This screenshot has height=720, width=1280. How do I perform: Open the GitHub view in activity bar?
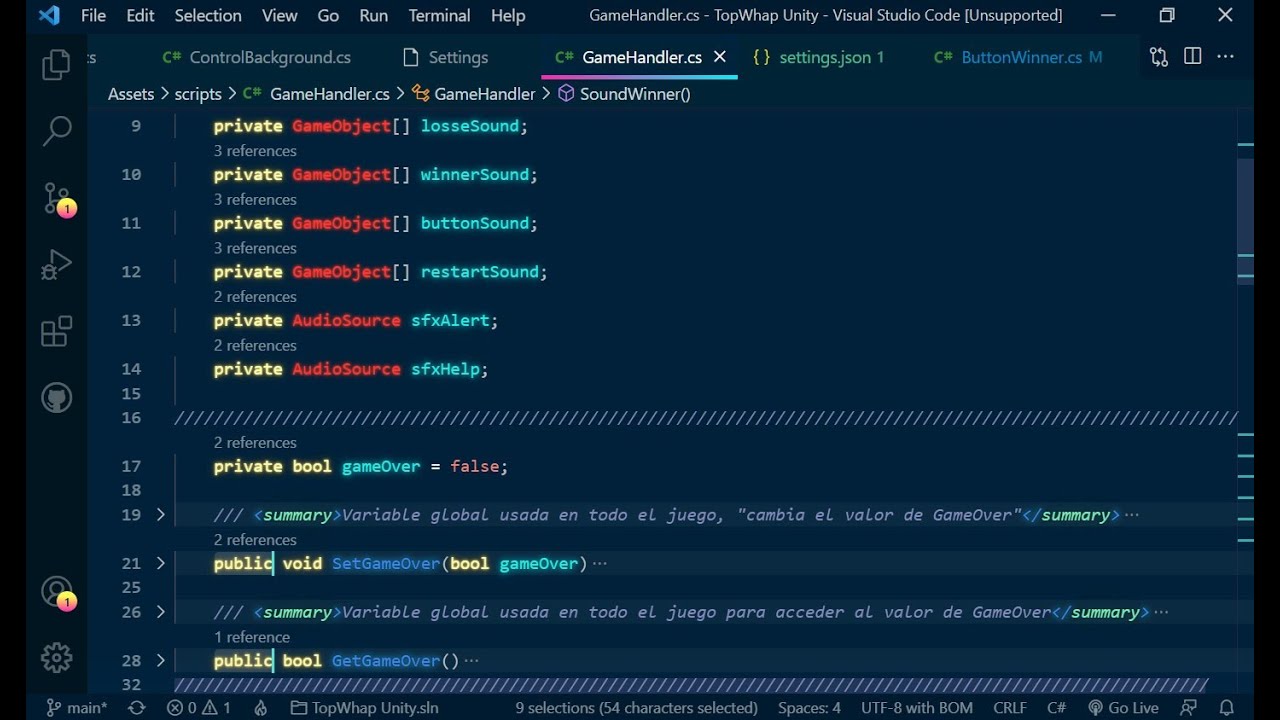coord(57,398)
